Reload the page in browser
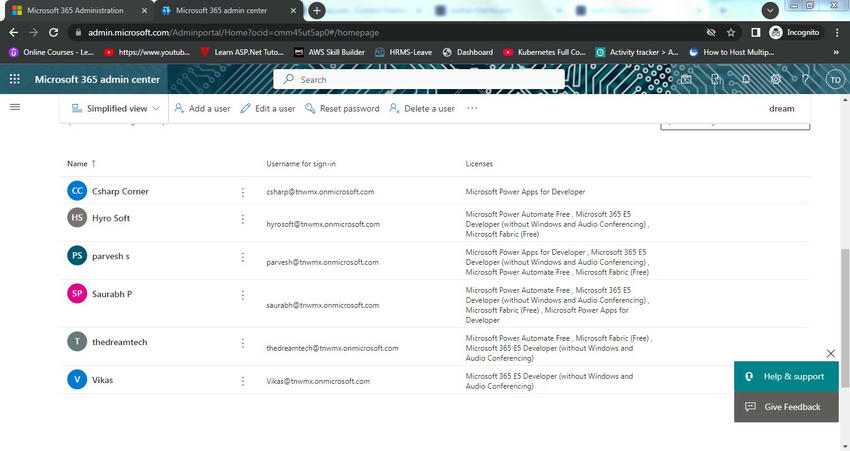850x451 pixels. tap(53, 33)
